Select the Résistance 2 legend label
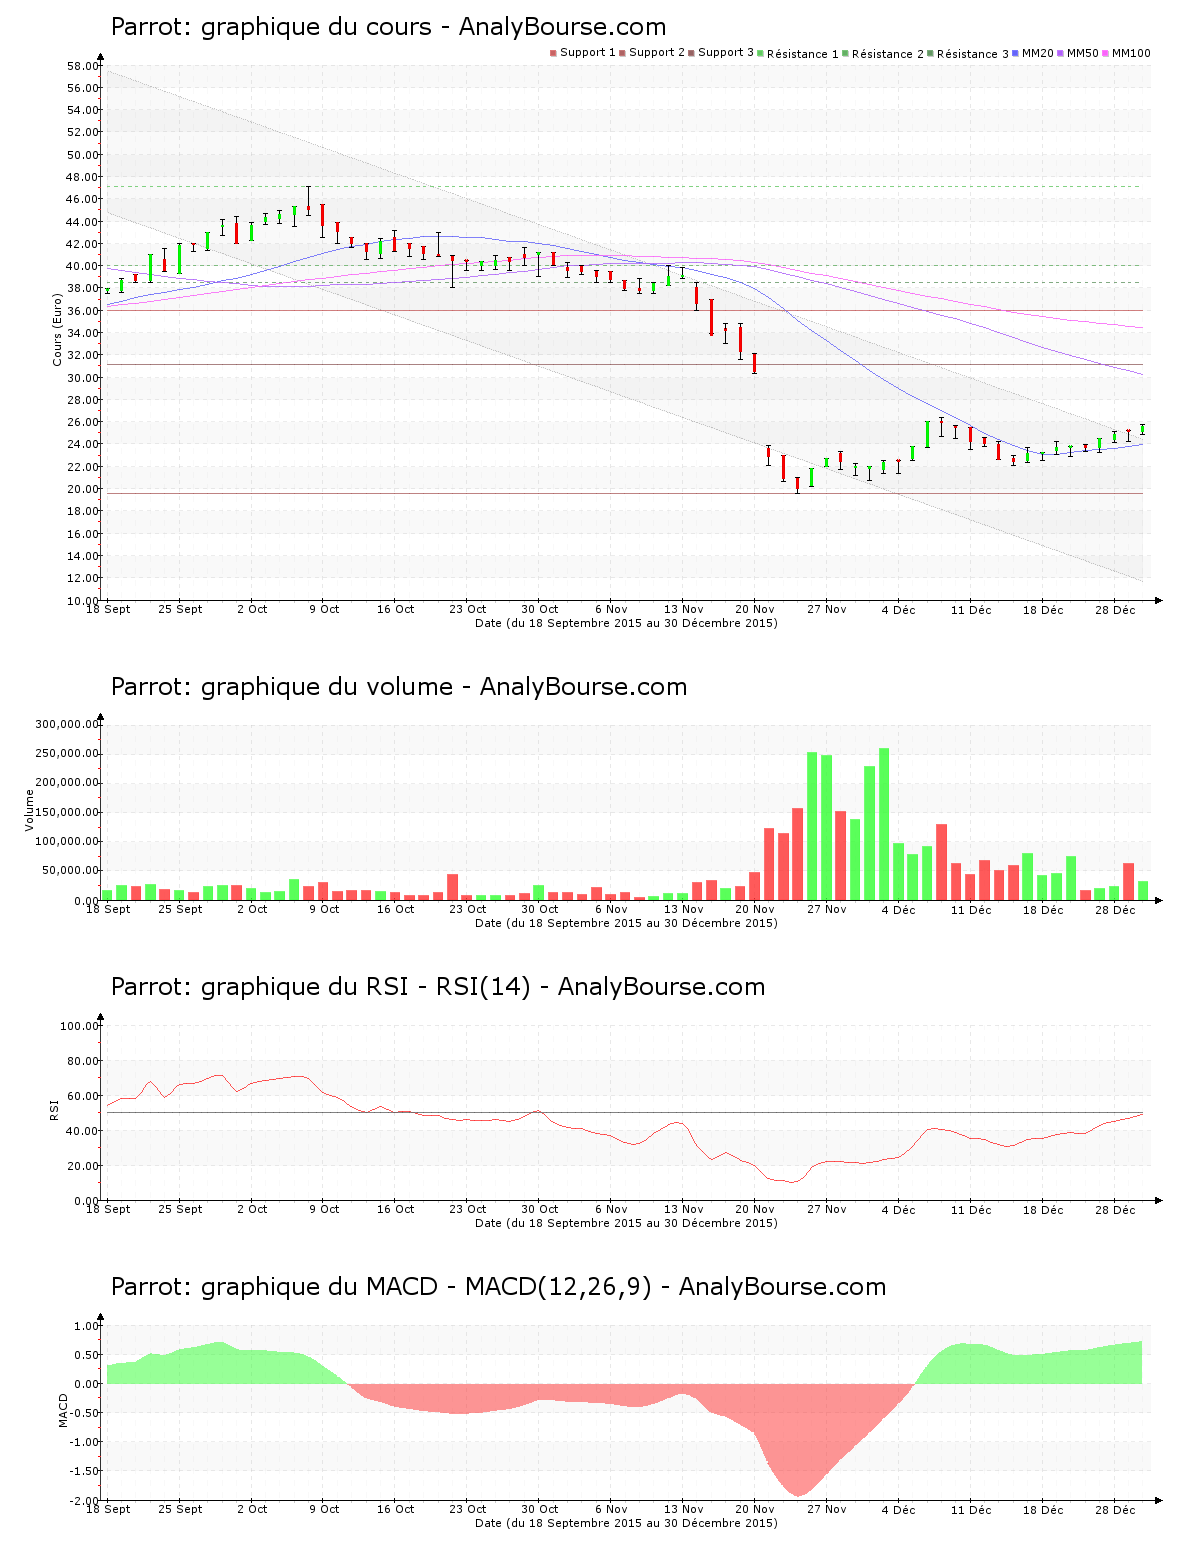 coord(888,54)
